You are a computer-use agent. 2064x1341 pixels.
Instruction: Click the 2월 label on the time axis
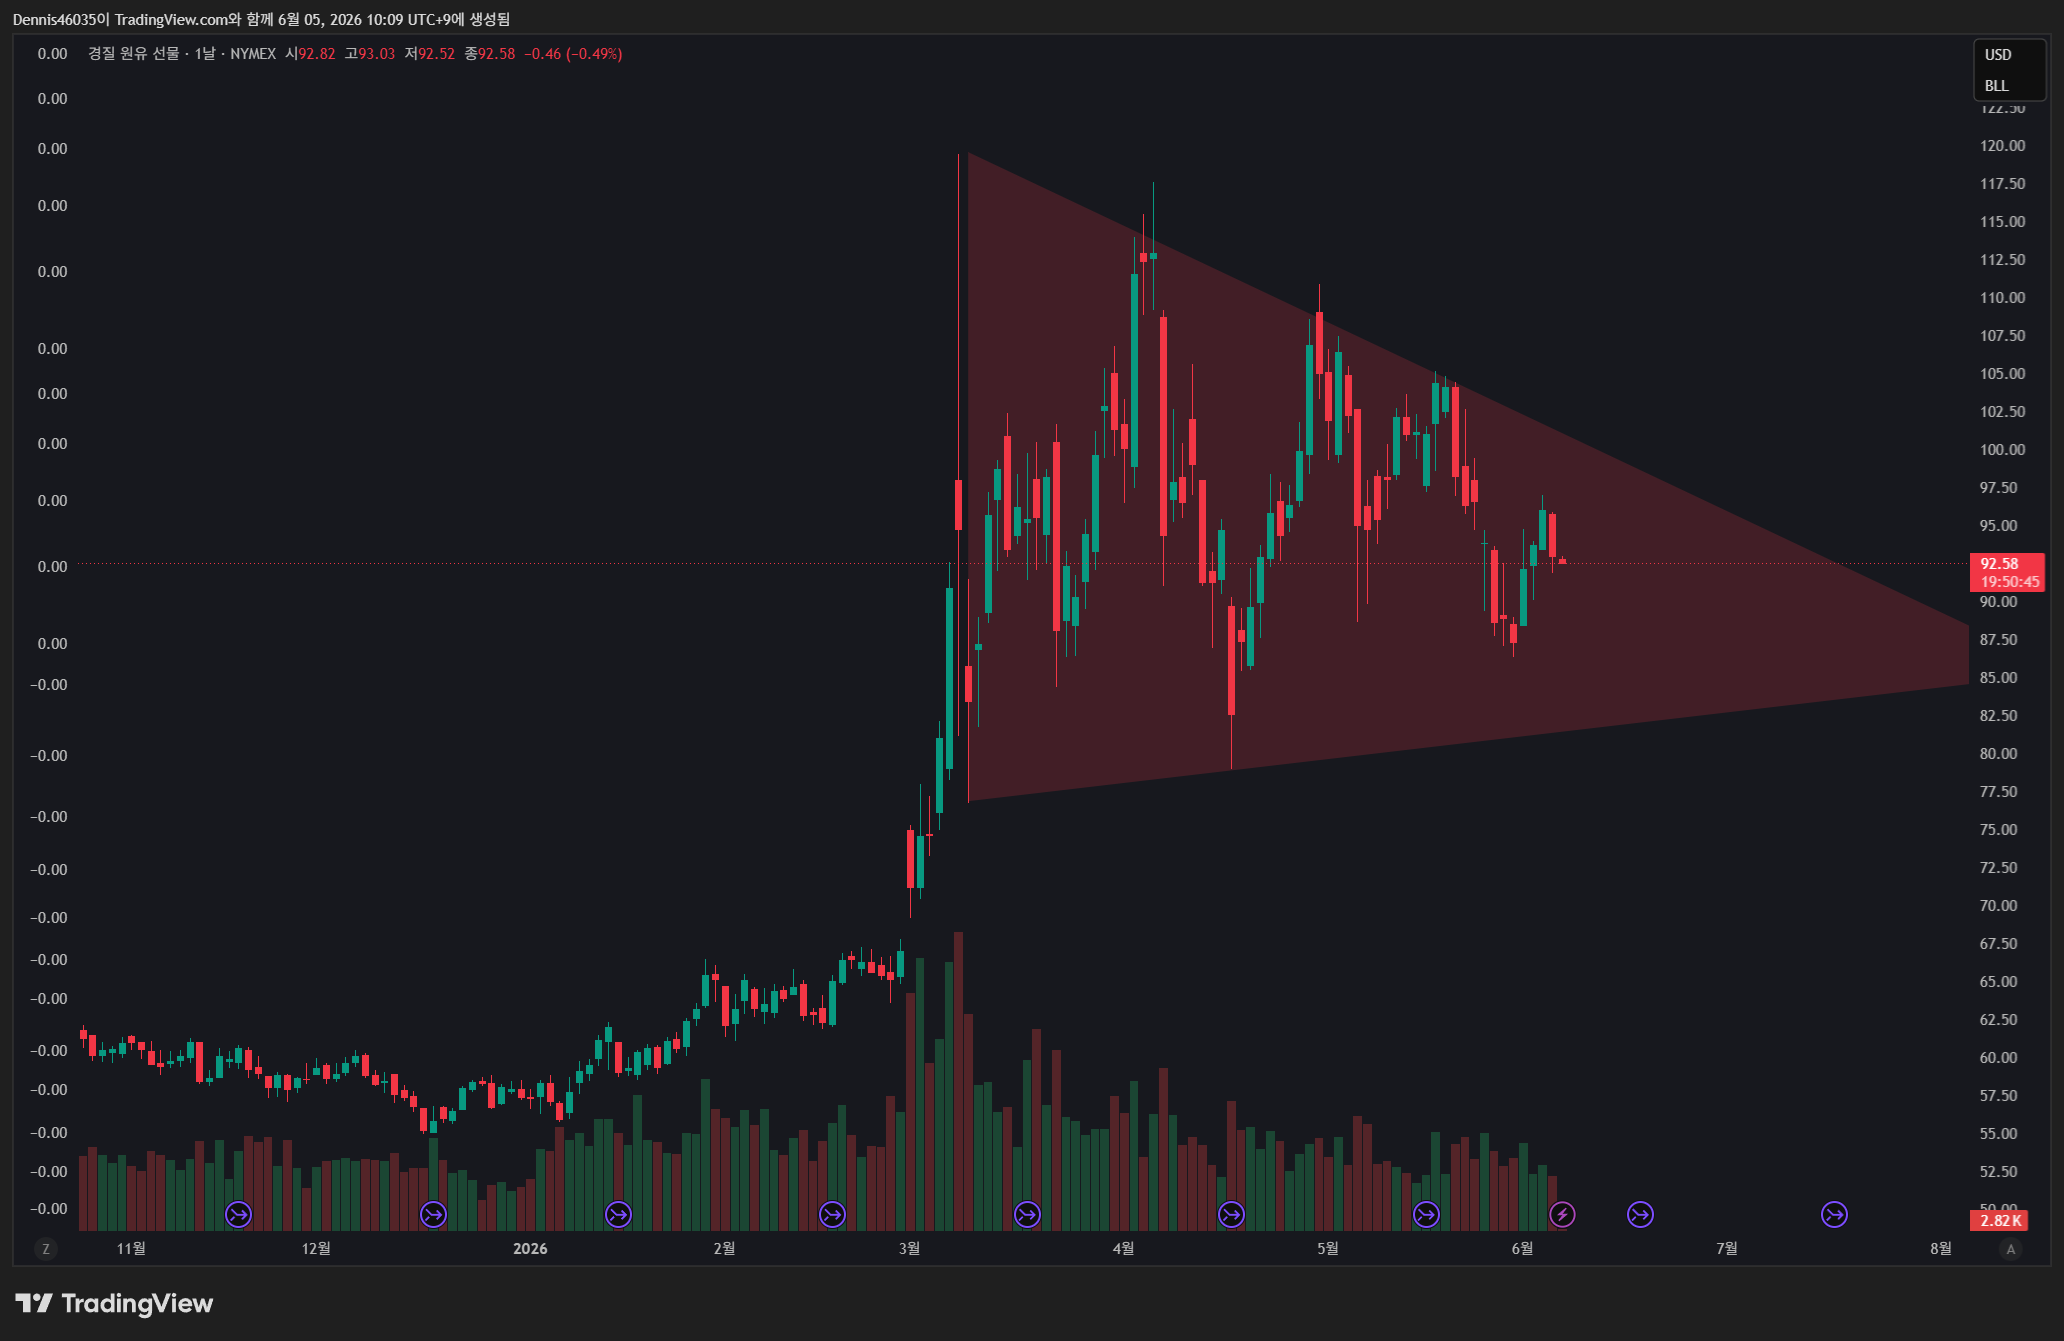pos(724,1248)
